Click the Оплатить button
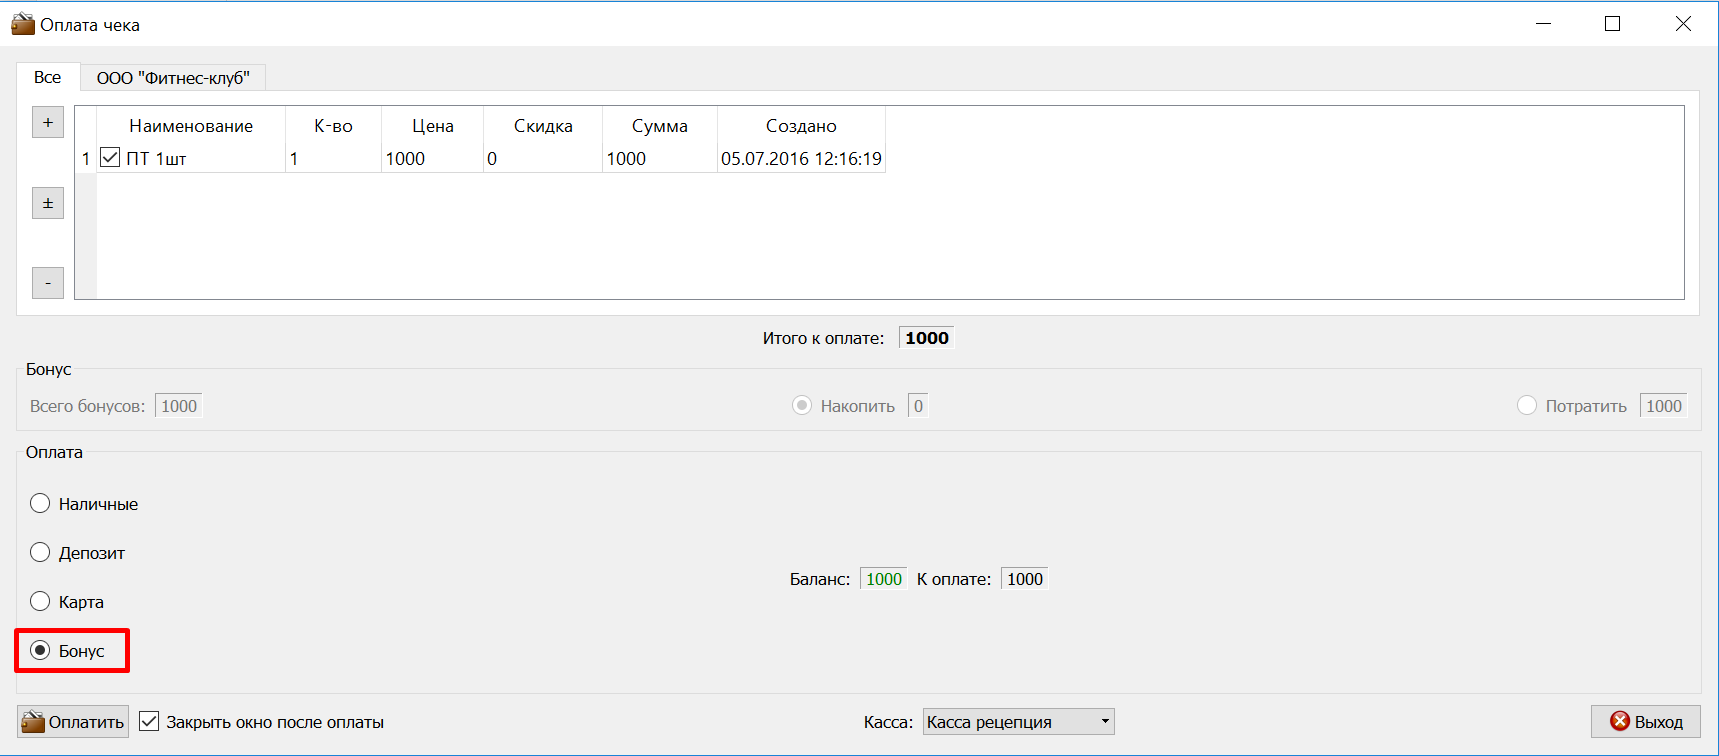 click(x=73, y=722)
